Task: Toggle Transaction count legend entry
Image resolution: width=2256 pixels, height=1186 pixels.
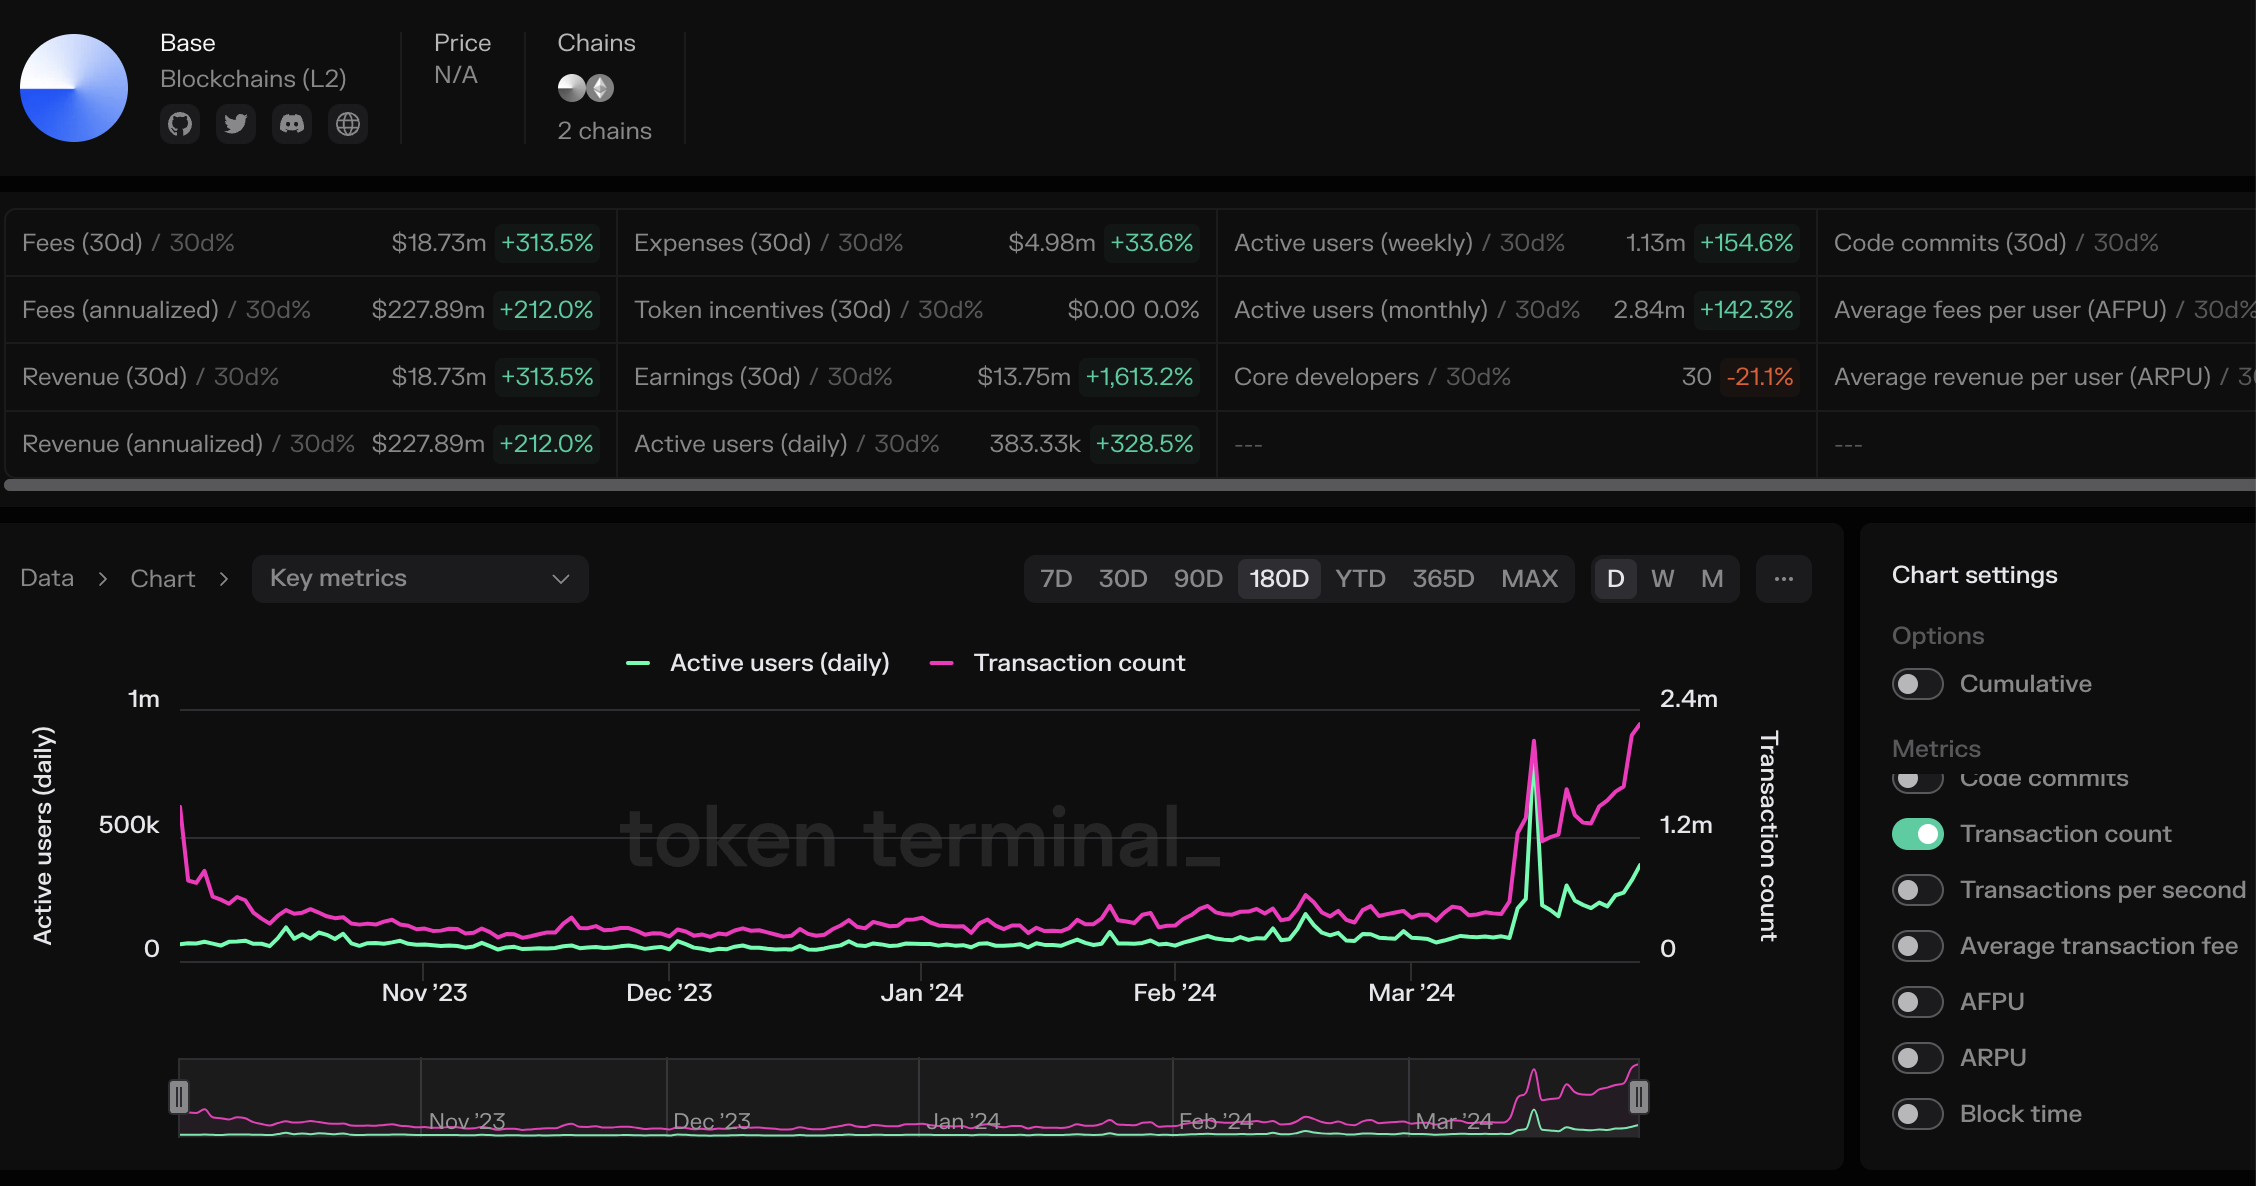Action: click(1057, 663)
